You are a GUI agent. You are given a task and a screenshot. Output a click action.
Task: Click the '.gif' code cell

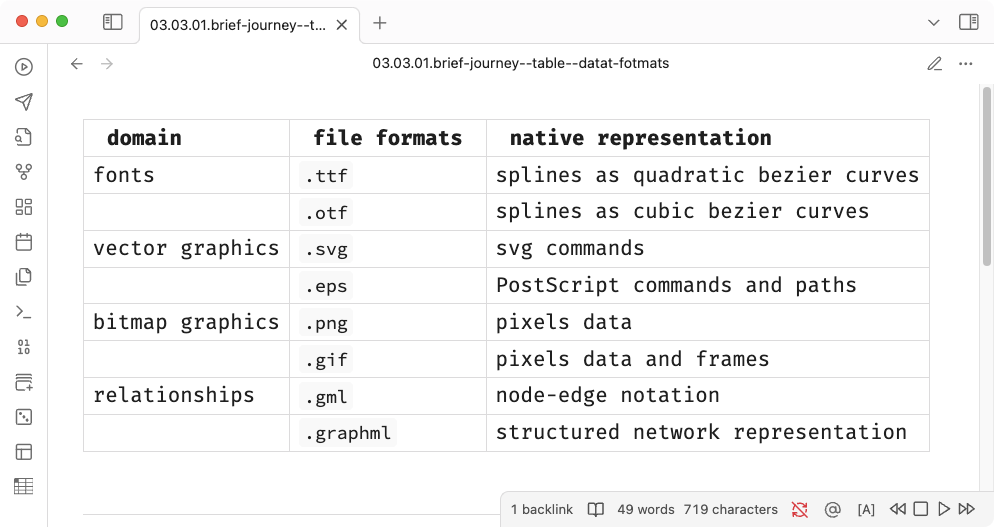(326, 360)
